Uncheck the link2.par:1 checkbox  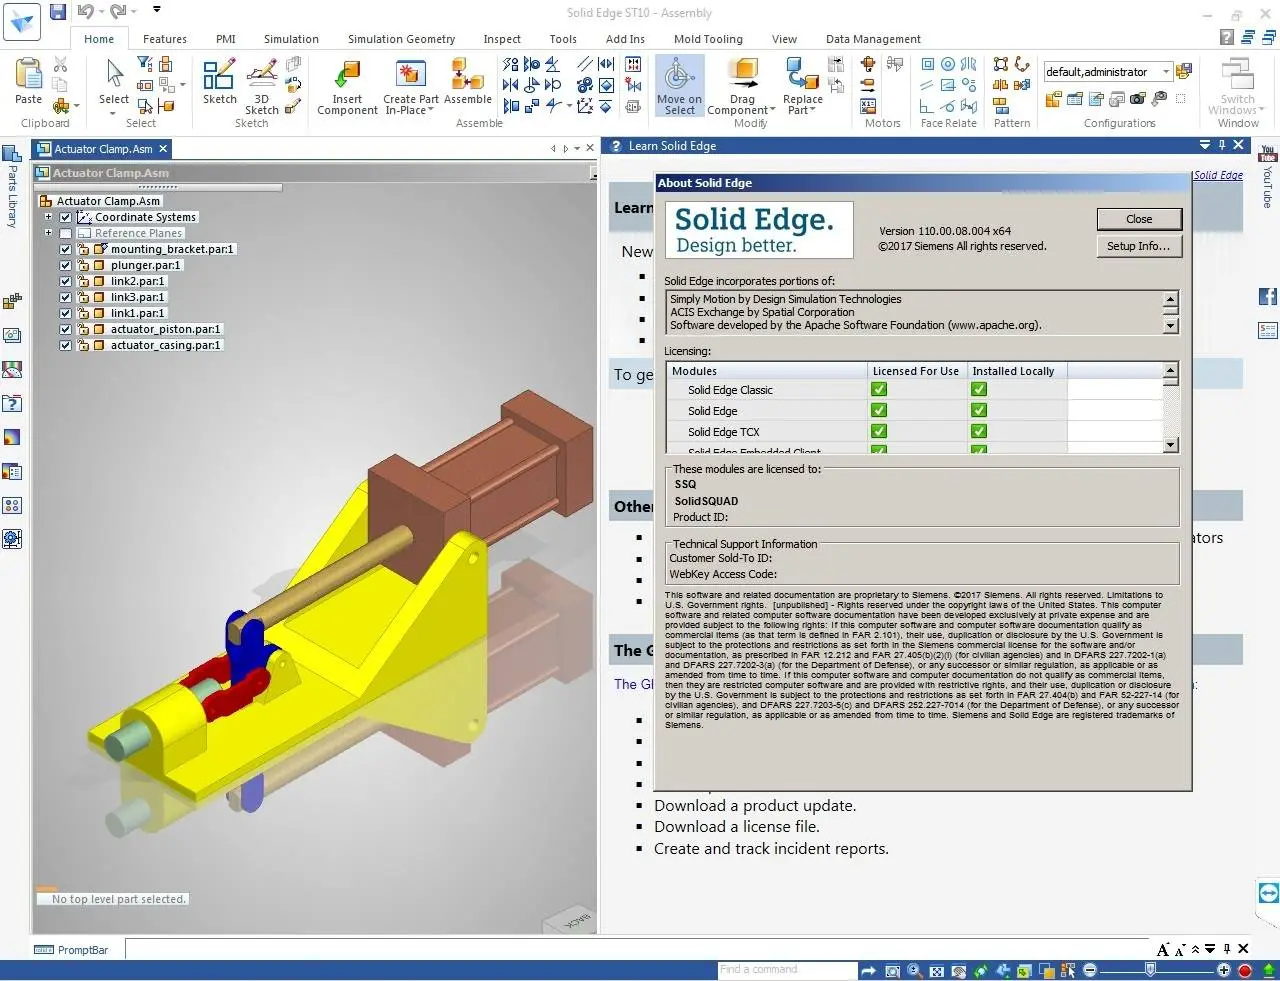tap(66, 281)
